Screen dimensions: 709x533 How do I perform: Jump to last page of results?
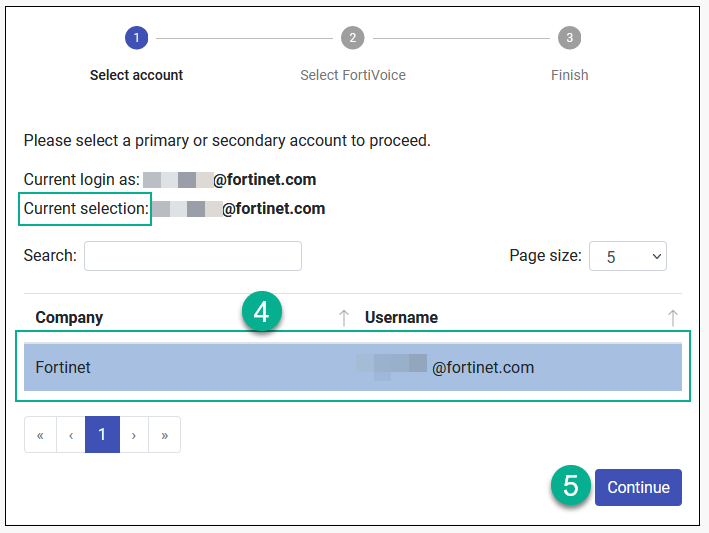[x=164, y=435]
